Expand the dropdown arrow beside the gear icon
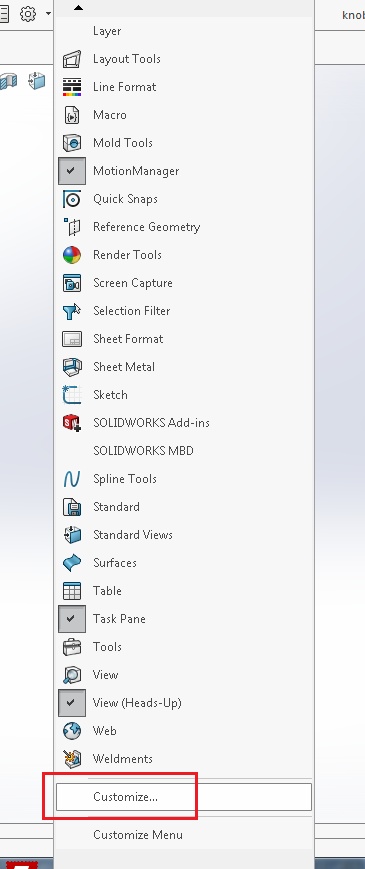The height and width of the screenshot is (869, 365). (x=49, y=13)
